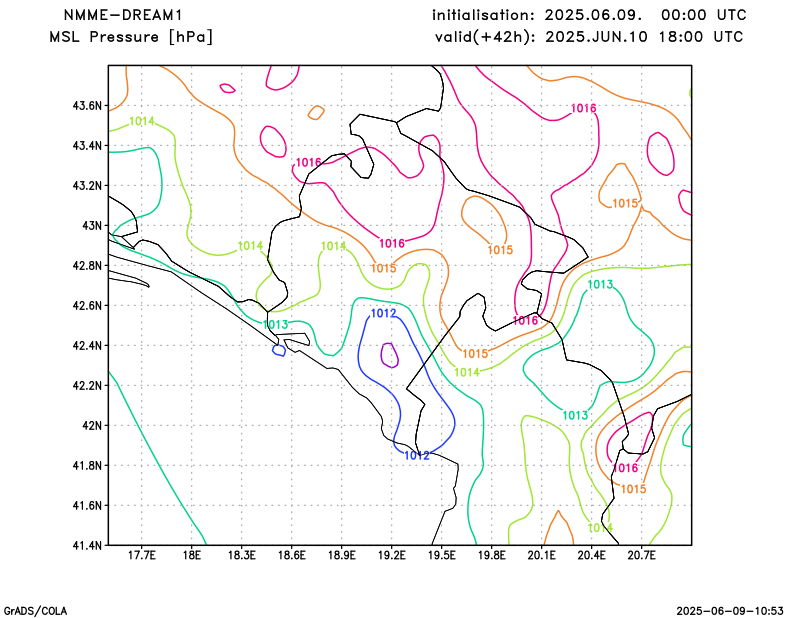Image resolution: width=800 pixels, height=618 pixels.
Task: Click the 42.8N latitude axis label
Action: coord(87,266)
